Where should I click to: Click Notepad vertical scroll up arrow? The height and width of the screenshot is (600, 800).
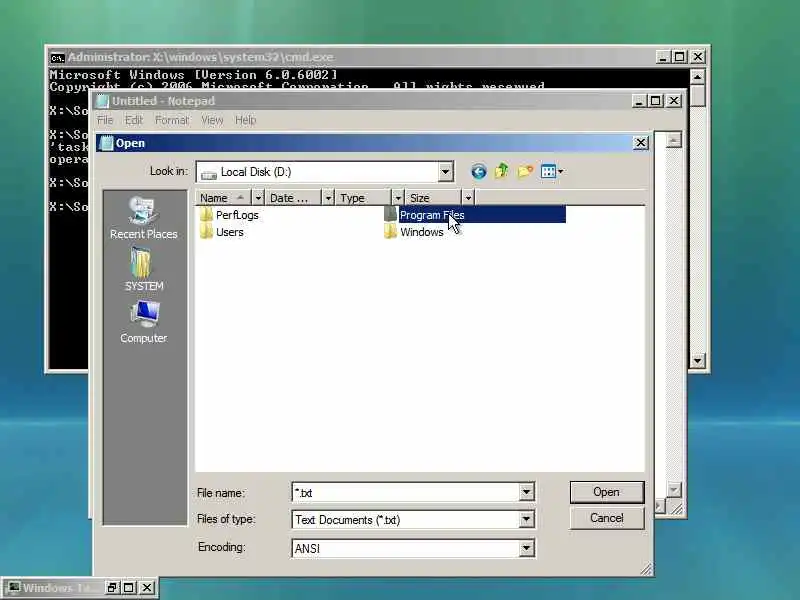pyautogui.click(x=673, y=140)
